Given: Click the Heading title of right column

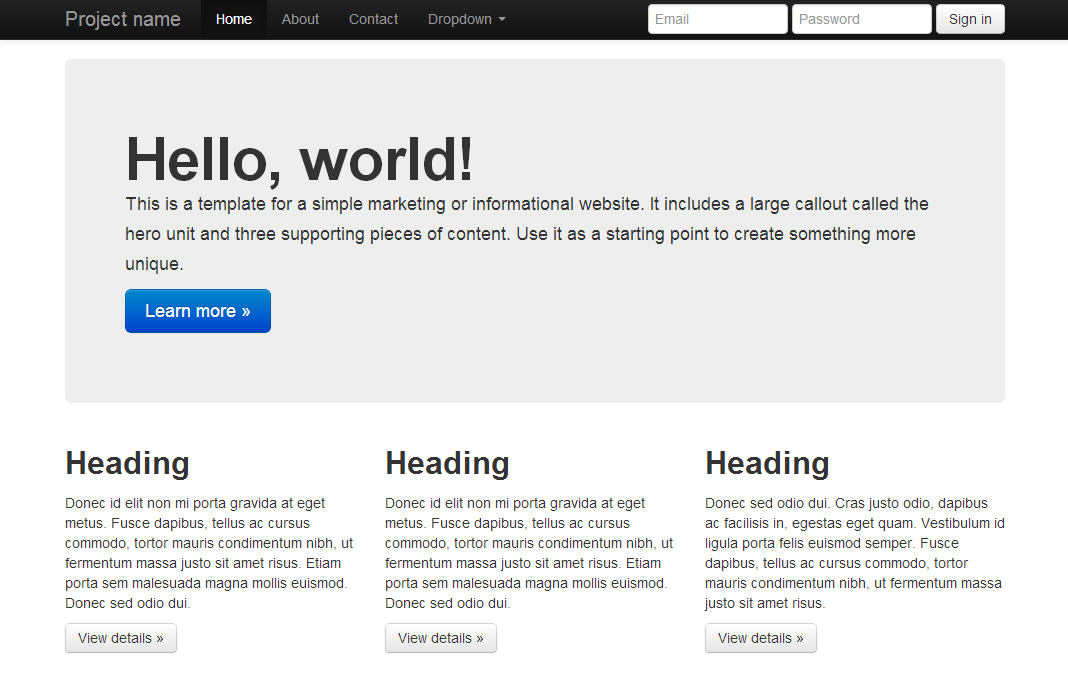Looking at the screenshot, I should [x=767, y=463].
